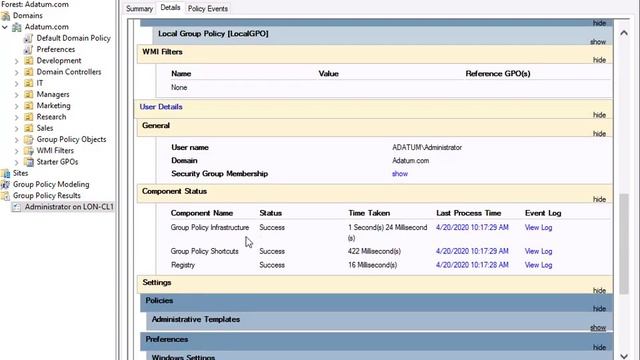Expand the Research OU
Screen dimensions: 640x360
tap(16, 118)
